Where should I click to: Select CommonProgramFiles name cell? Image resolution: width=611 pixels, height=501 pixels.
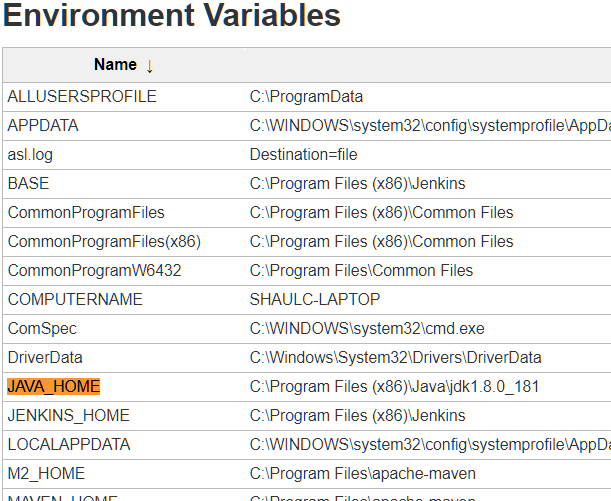click(86, 213)
